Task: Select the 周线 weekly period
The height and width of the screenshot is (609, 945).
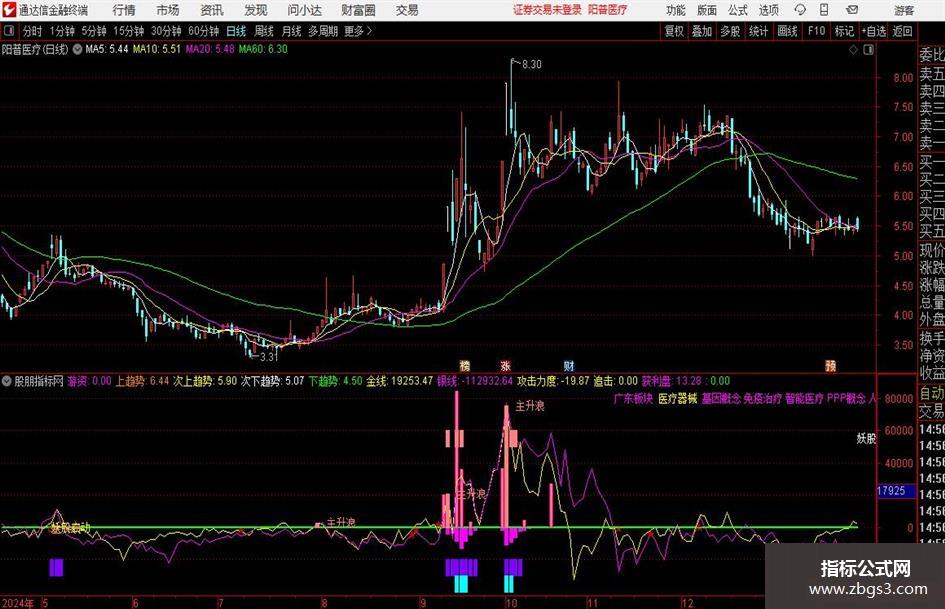Action: tap(263, 31)
